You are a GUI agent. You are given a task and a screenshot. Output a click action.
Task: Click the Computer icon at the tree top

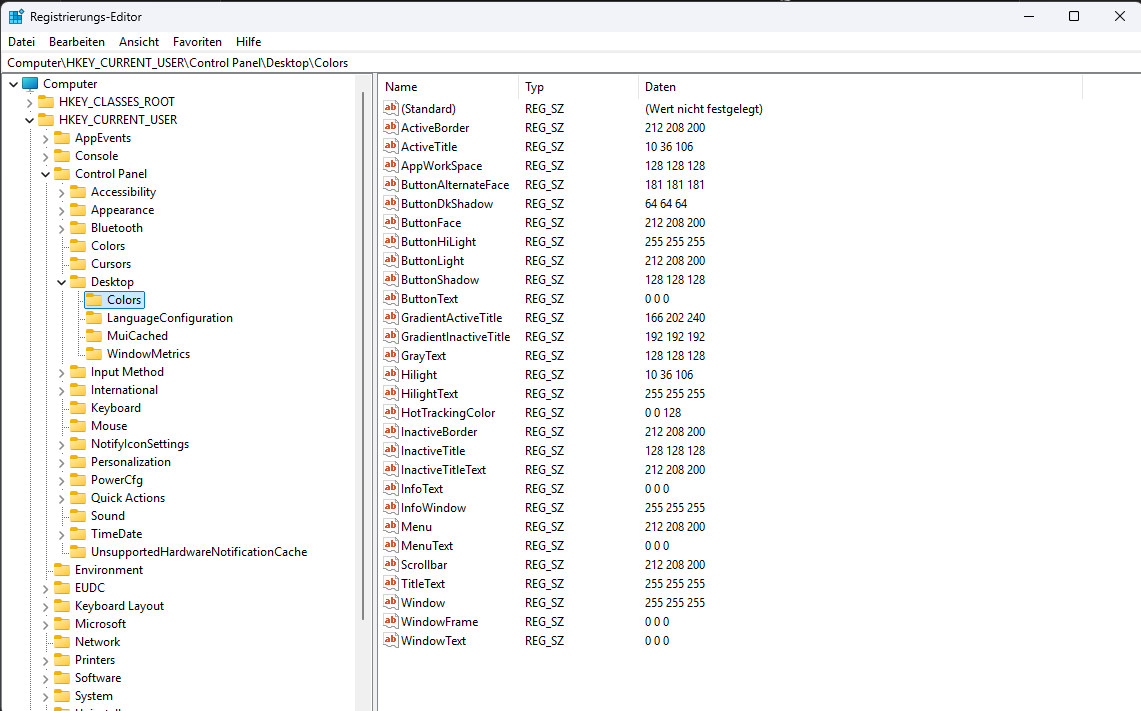coord(30,83)
